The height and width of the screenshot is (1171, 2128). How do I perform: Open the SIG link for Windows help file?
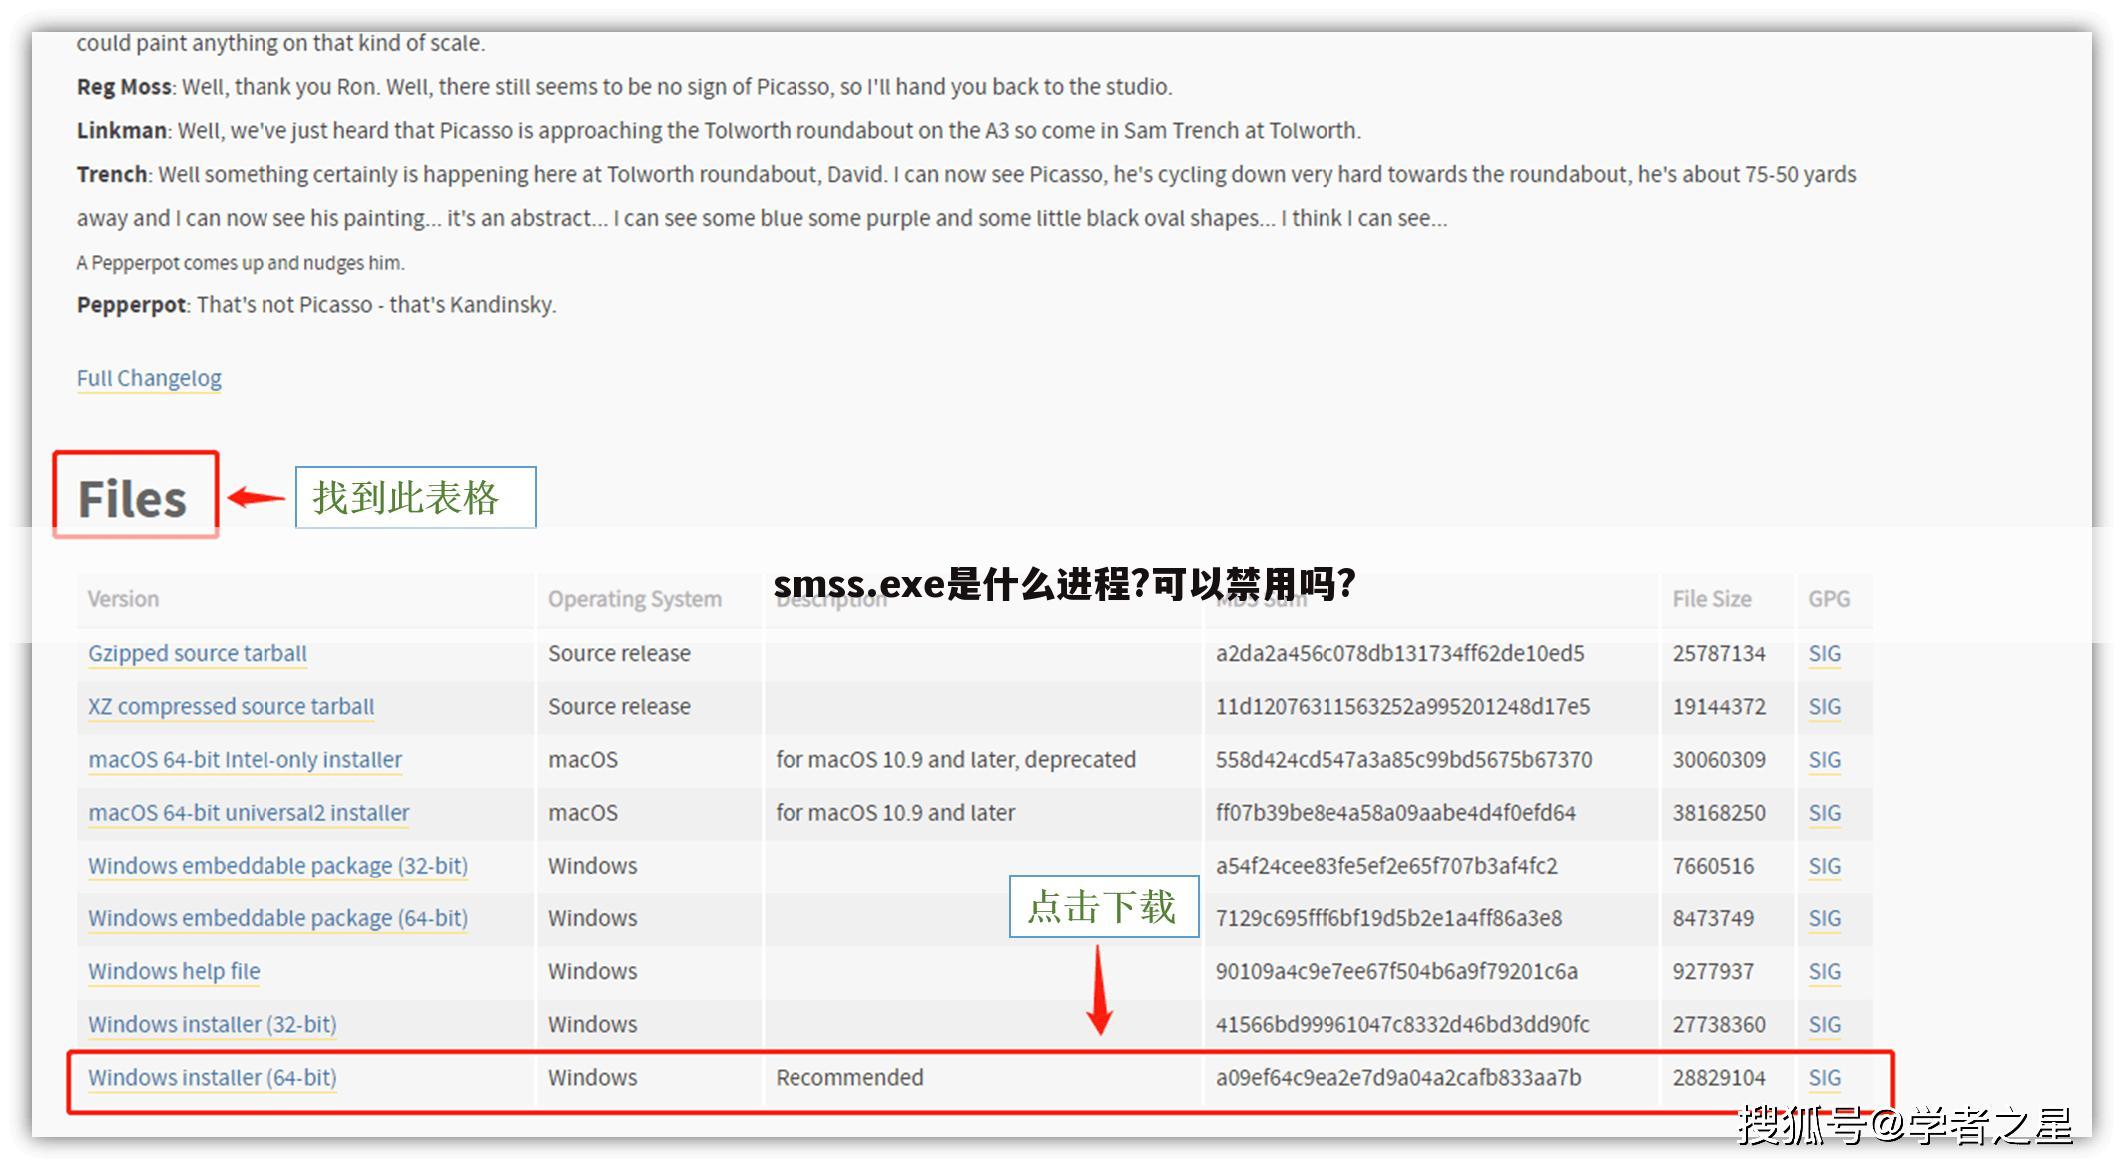click(1823, 971)
